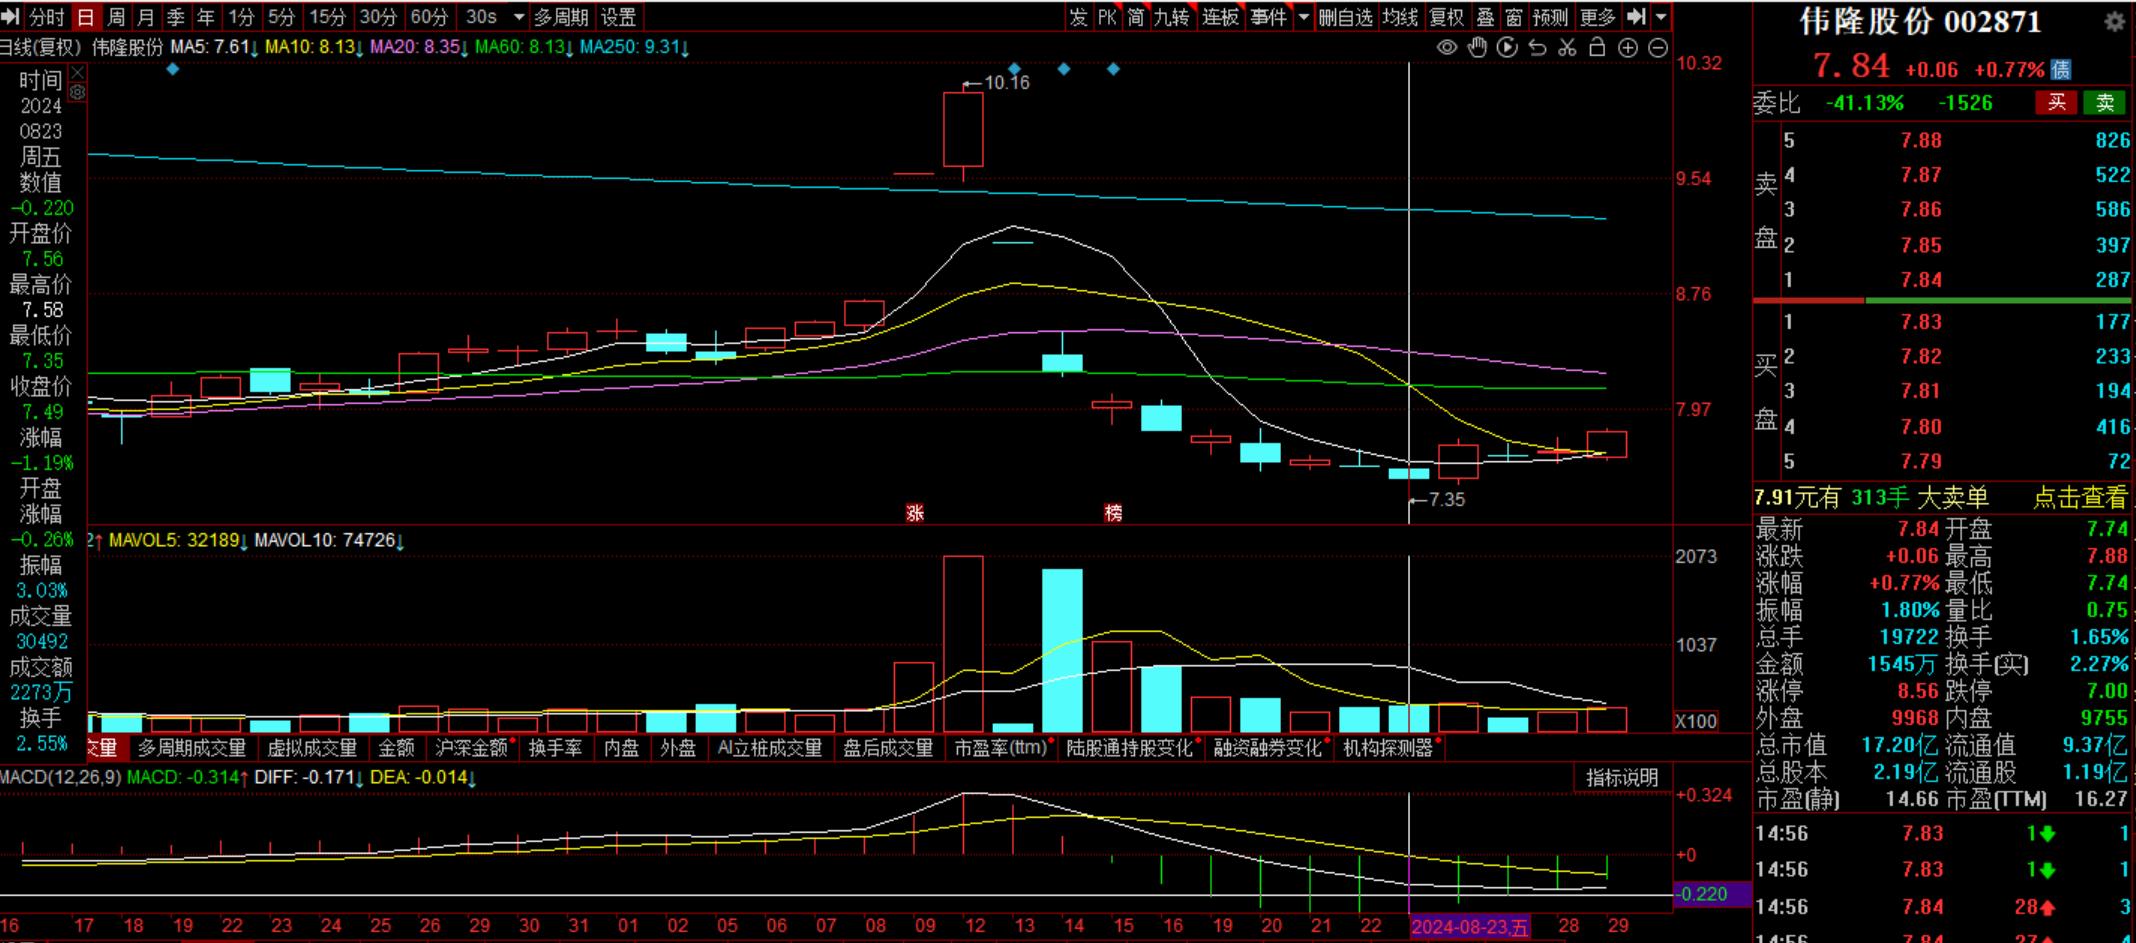Select the 陆股通持股变化 indicator tab

(x=1132, y=748)
